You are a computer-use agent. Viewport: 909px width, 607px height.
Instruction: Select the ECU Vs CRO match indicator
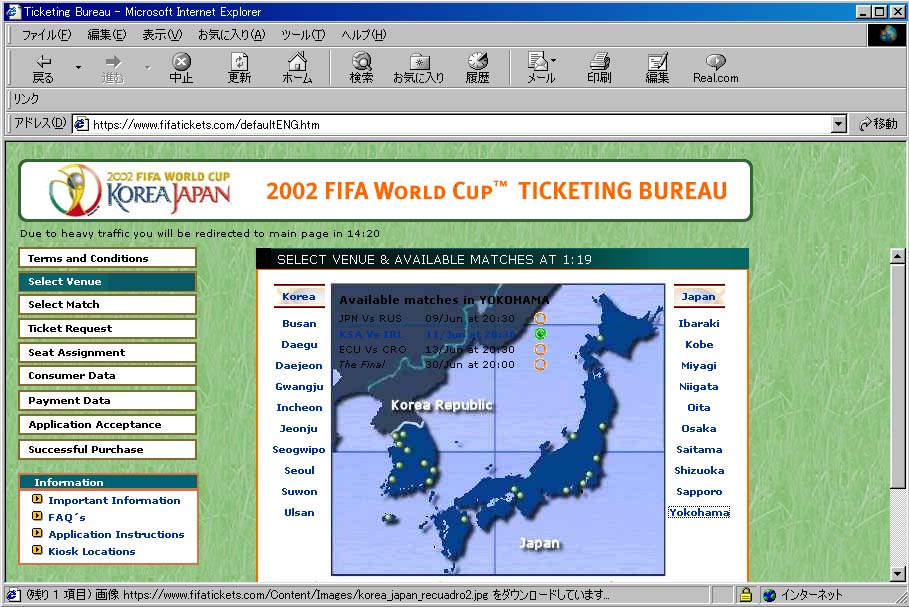click(x=540, y=349)
